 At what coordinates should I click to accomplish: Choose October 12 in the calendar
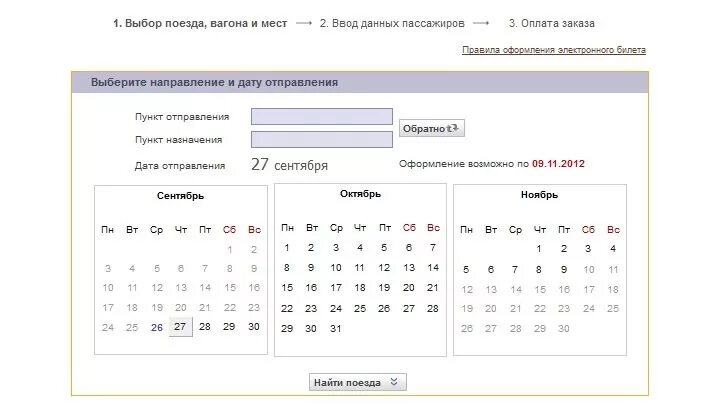(x=384, y=268)
